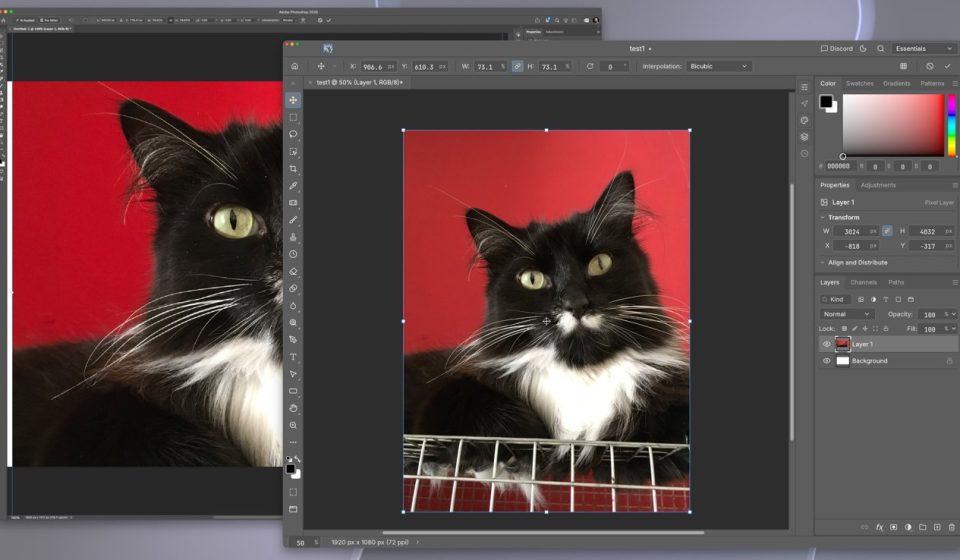Open the Opacity percentage dropdown arrow
Viewport: 960px width, 560px height.
953,314
